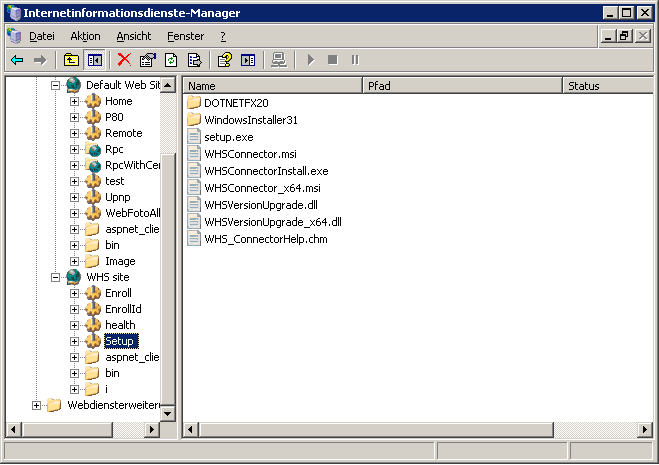Screen dimensions: 659x465
Task: Restore the inner MDI child window
Action: tap(625, 36)
